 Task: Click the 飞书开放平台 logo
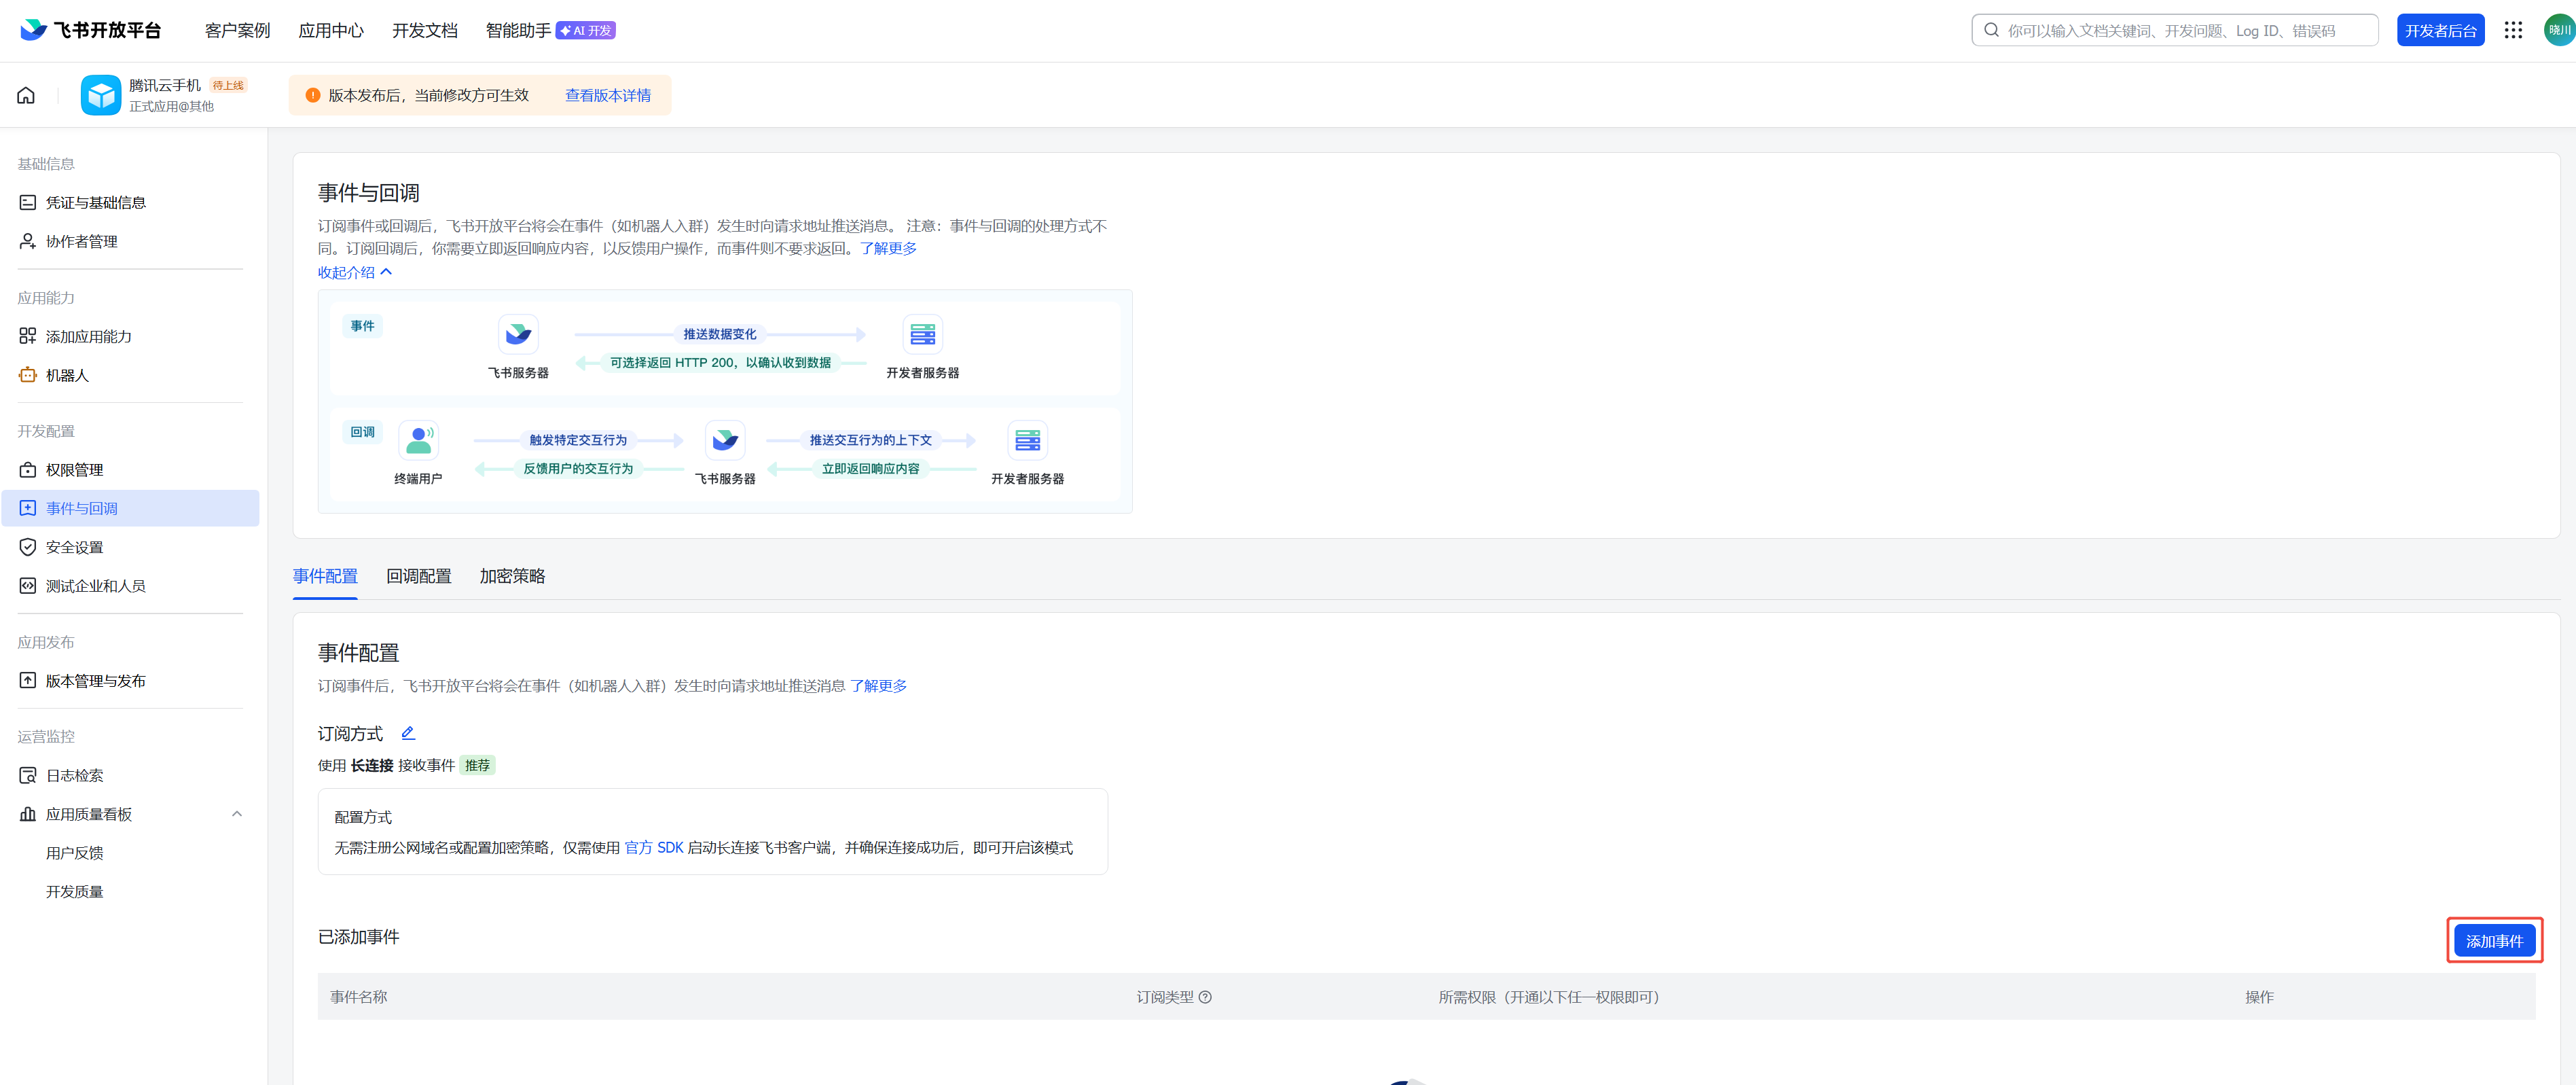[90, 30]
